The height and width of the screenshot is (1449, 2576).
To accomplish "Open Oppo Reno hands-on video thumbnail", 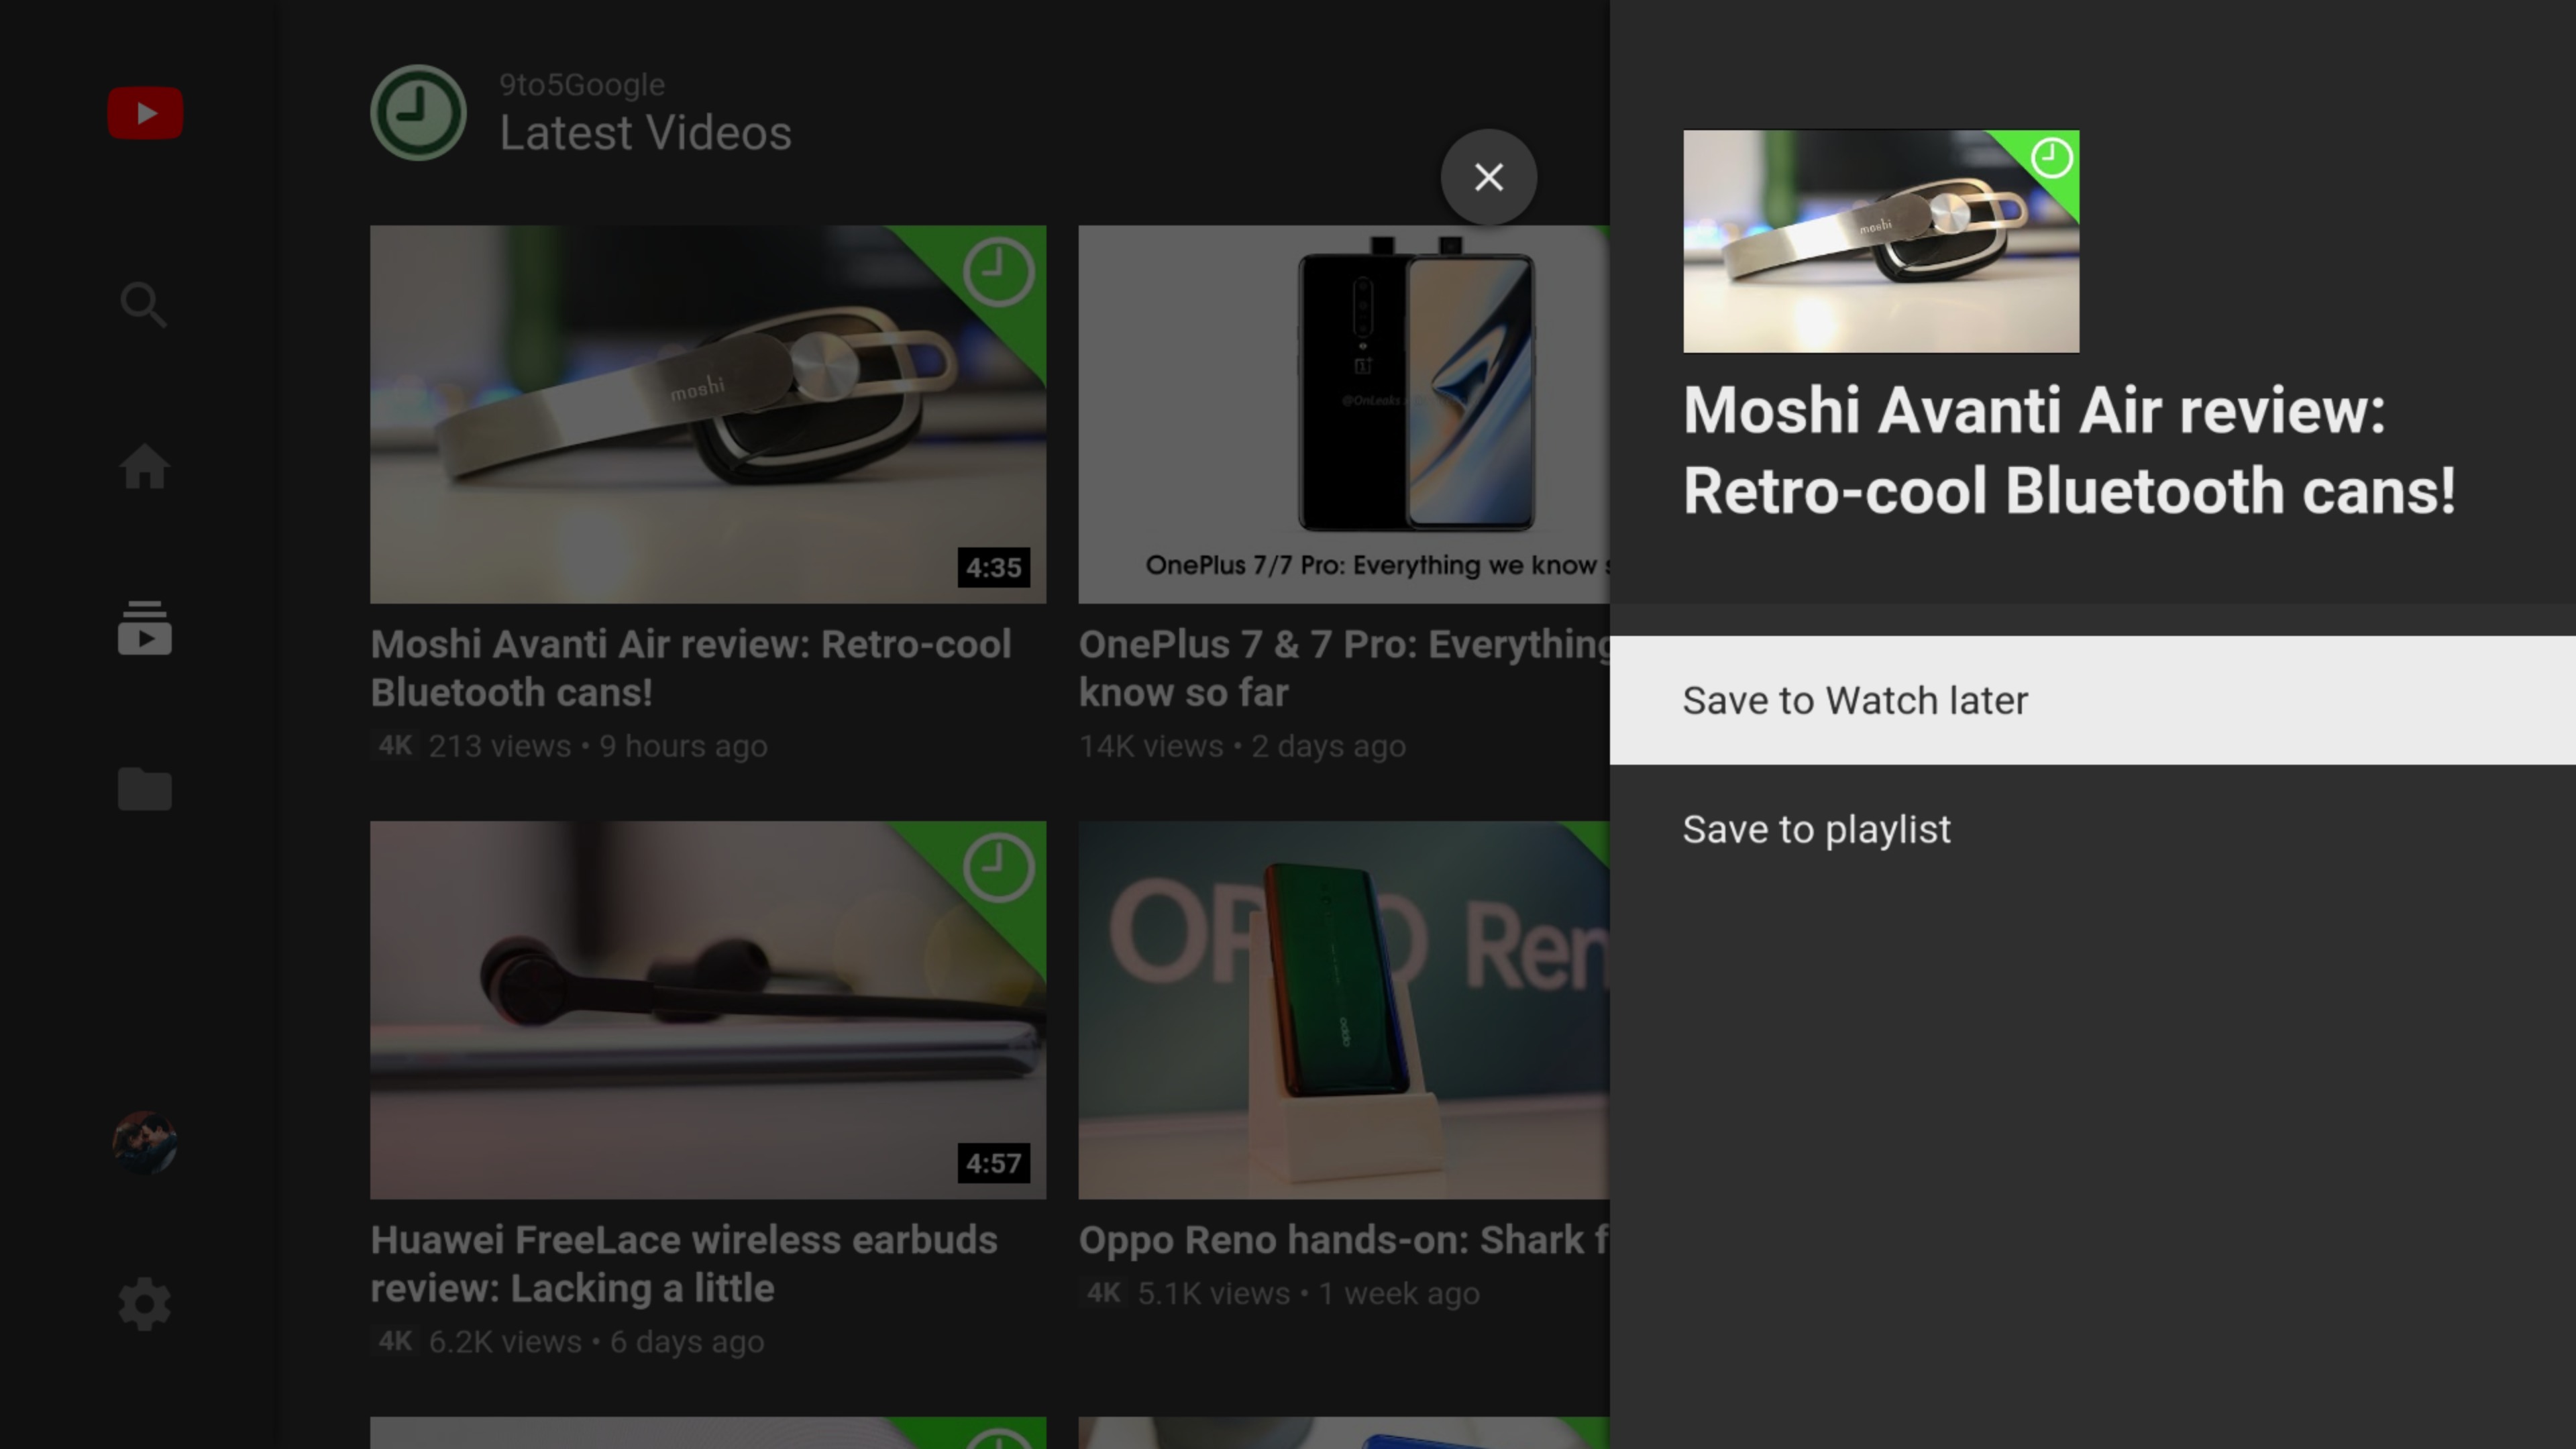I will 1343,1010.
